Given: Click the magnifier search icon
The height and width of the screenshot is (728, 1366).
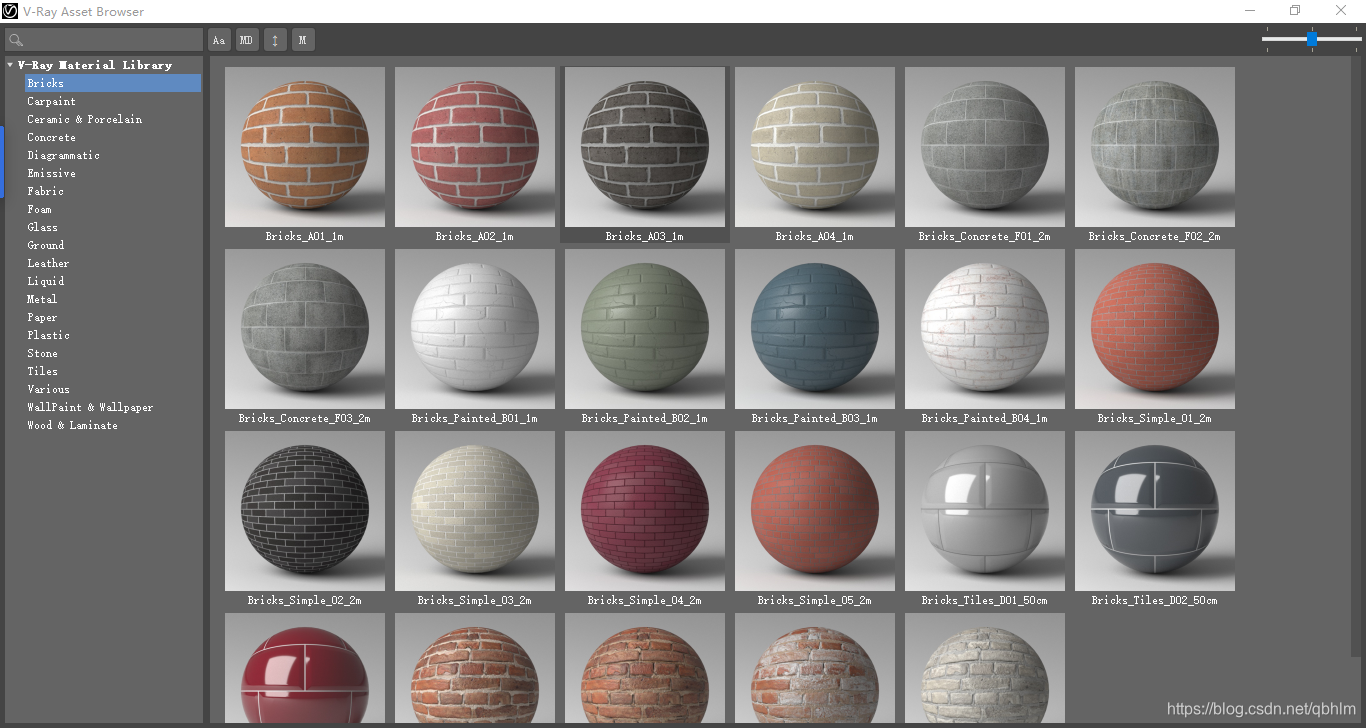Looking at the screenshot, I should 16,41.
